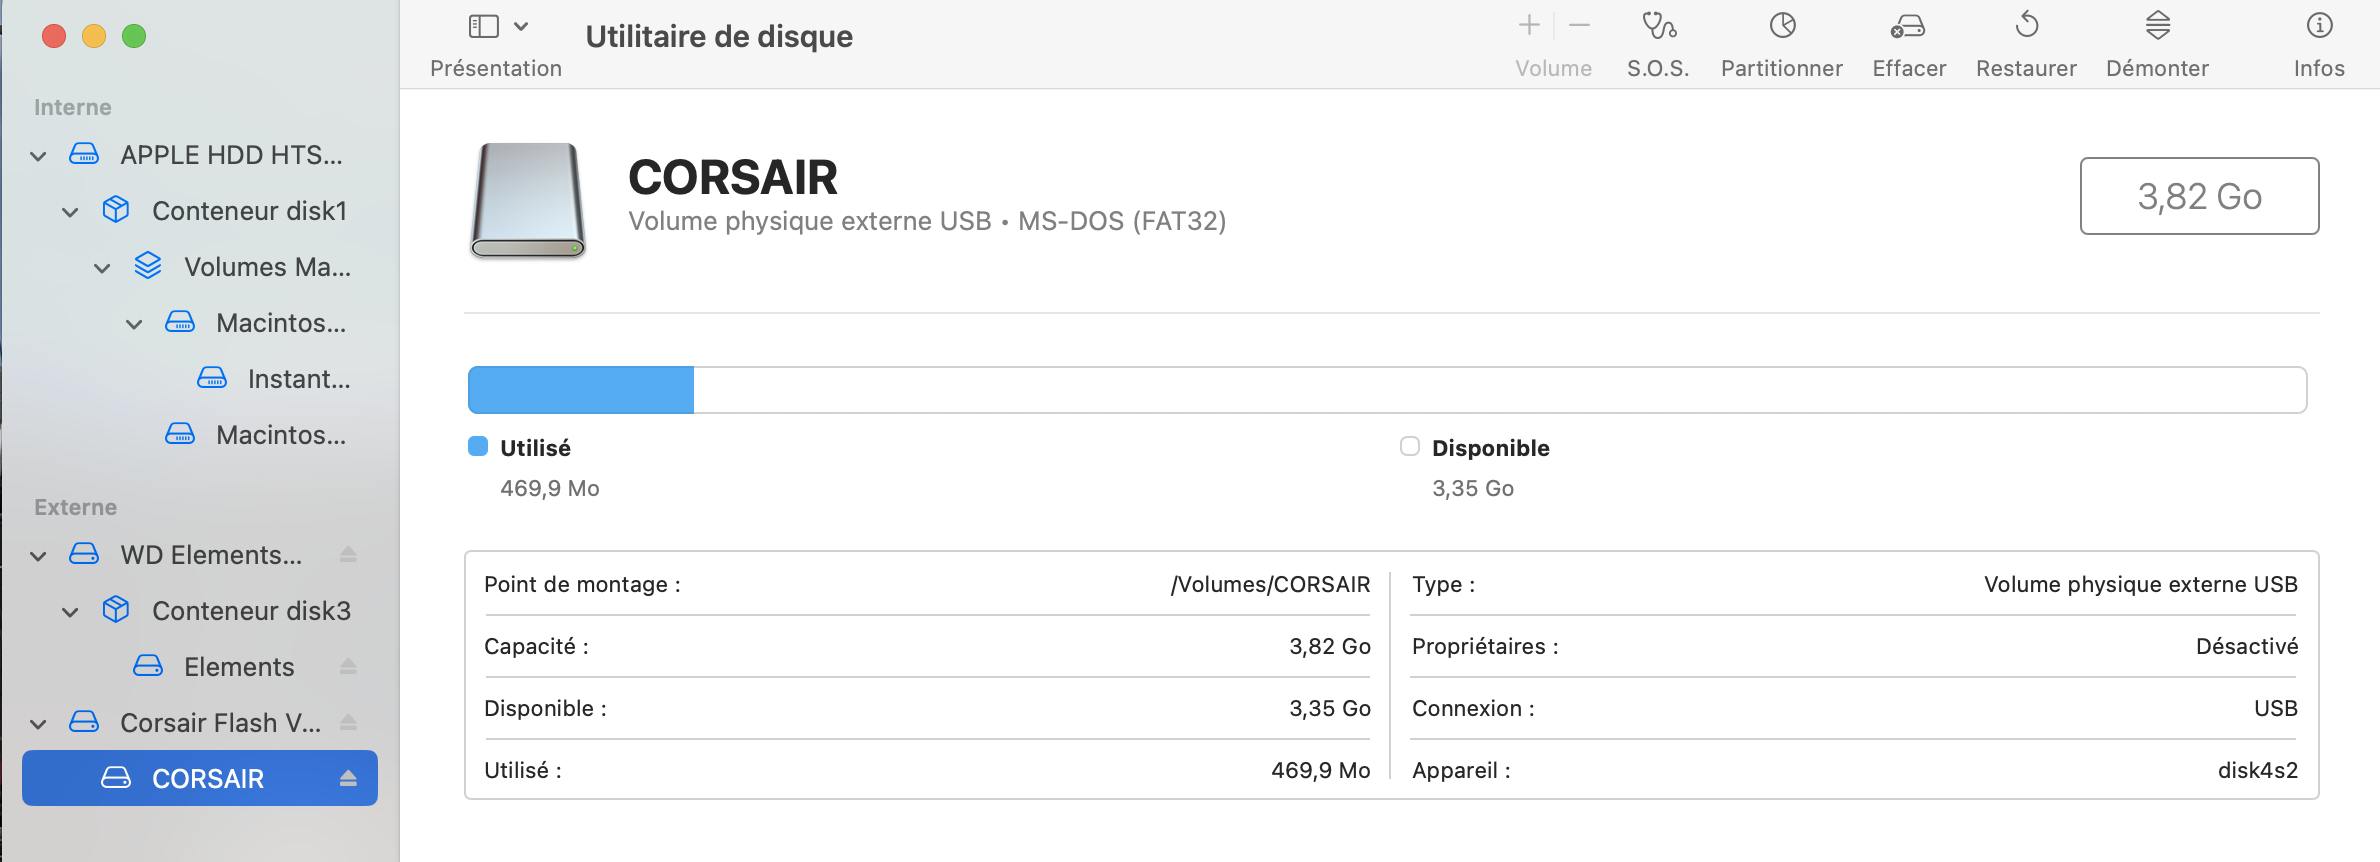This screenshot has width=2380, height=862.
Task: Collapse the Conteneur disk1 tree item
Action: 70,212
